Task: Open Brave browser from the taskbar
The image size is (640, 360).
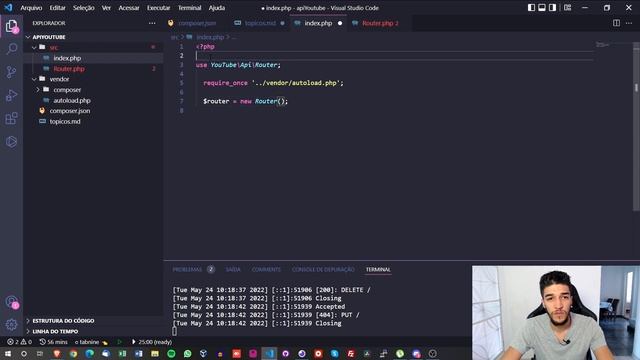Action: [57, 353]
